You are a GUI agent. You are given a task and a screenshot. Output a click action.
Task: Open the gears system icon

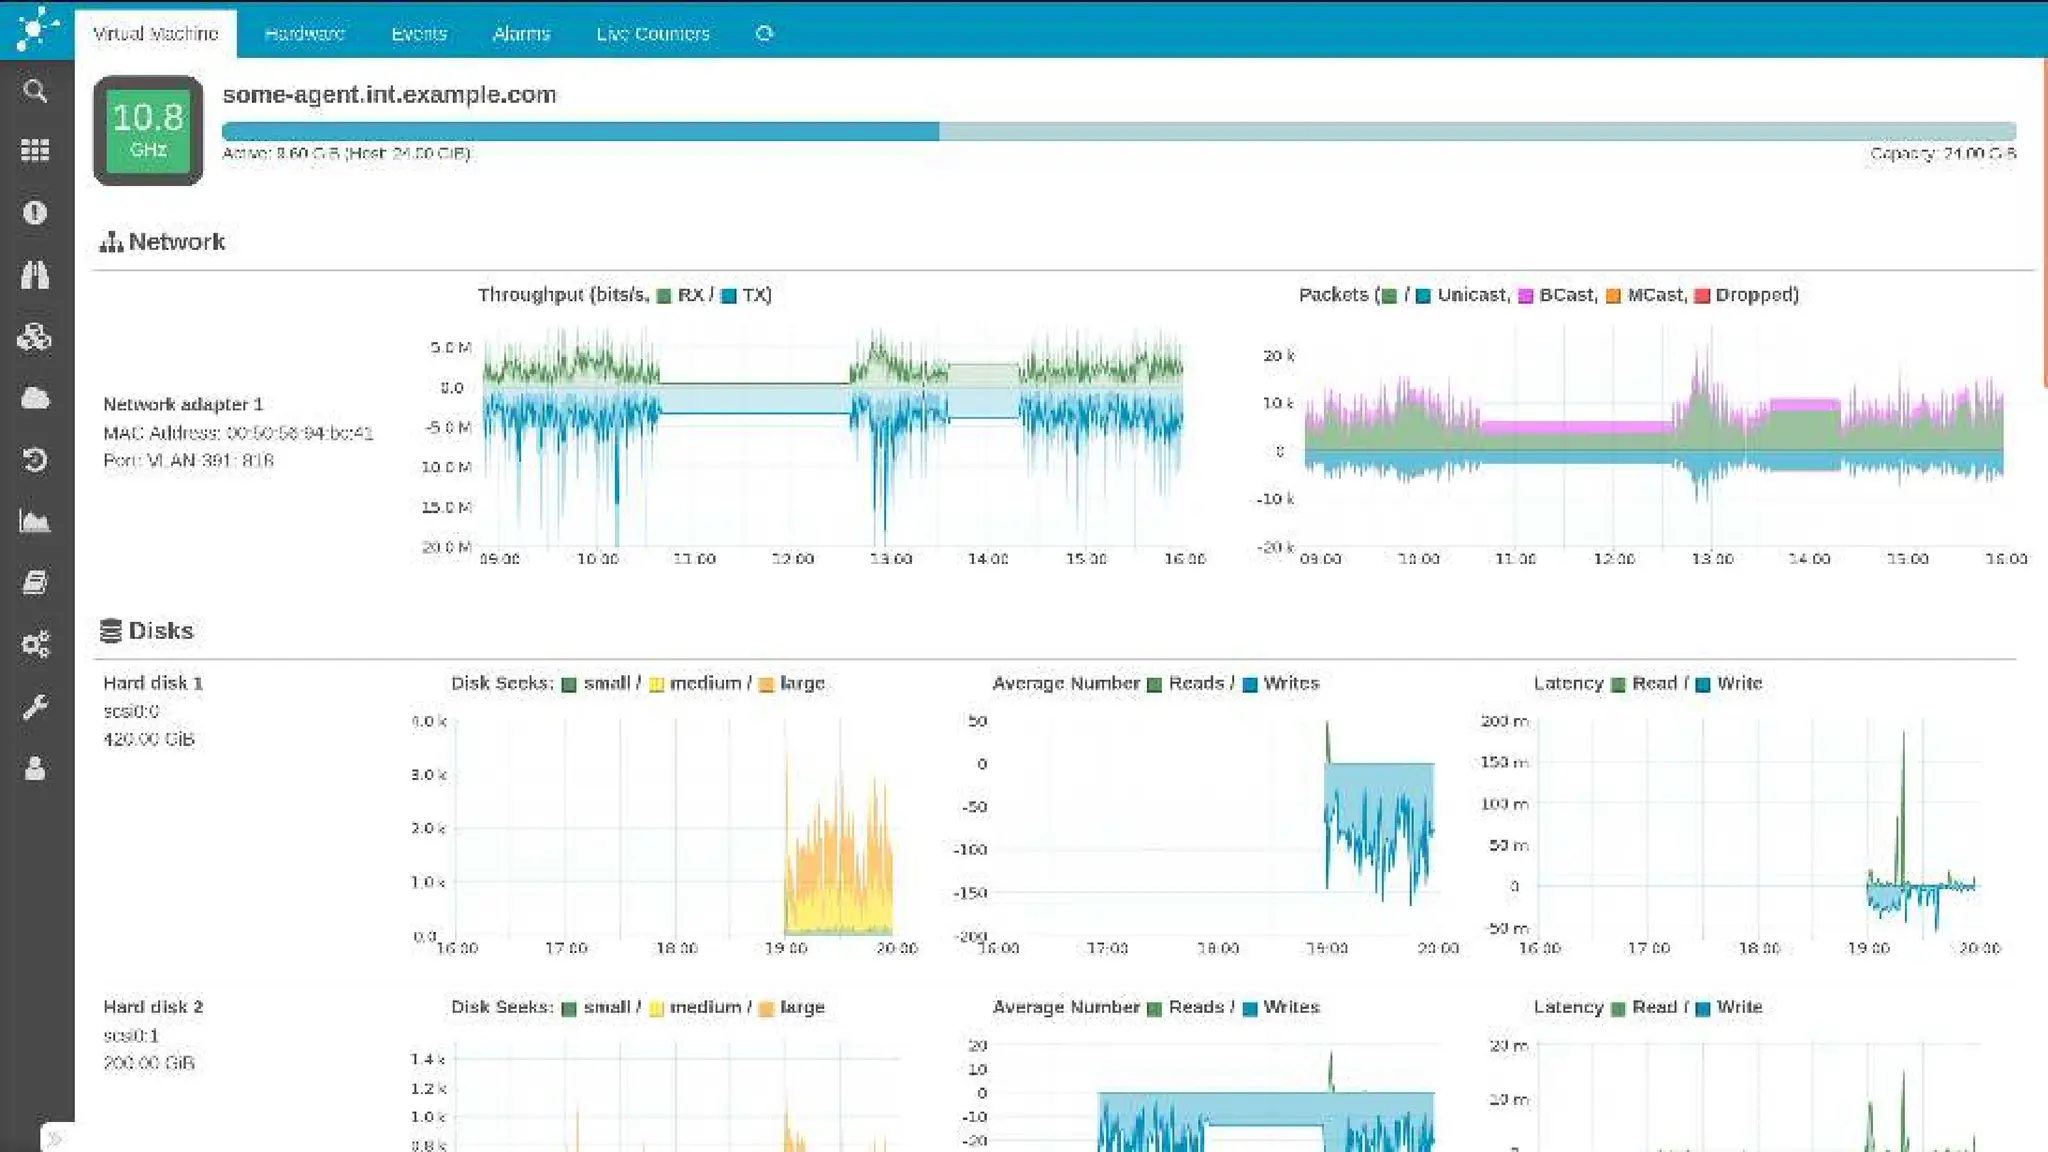[35, 645]
